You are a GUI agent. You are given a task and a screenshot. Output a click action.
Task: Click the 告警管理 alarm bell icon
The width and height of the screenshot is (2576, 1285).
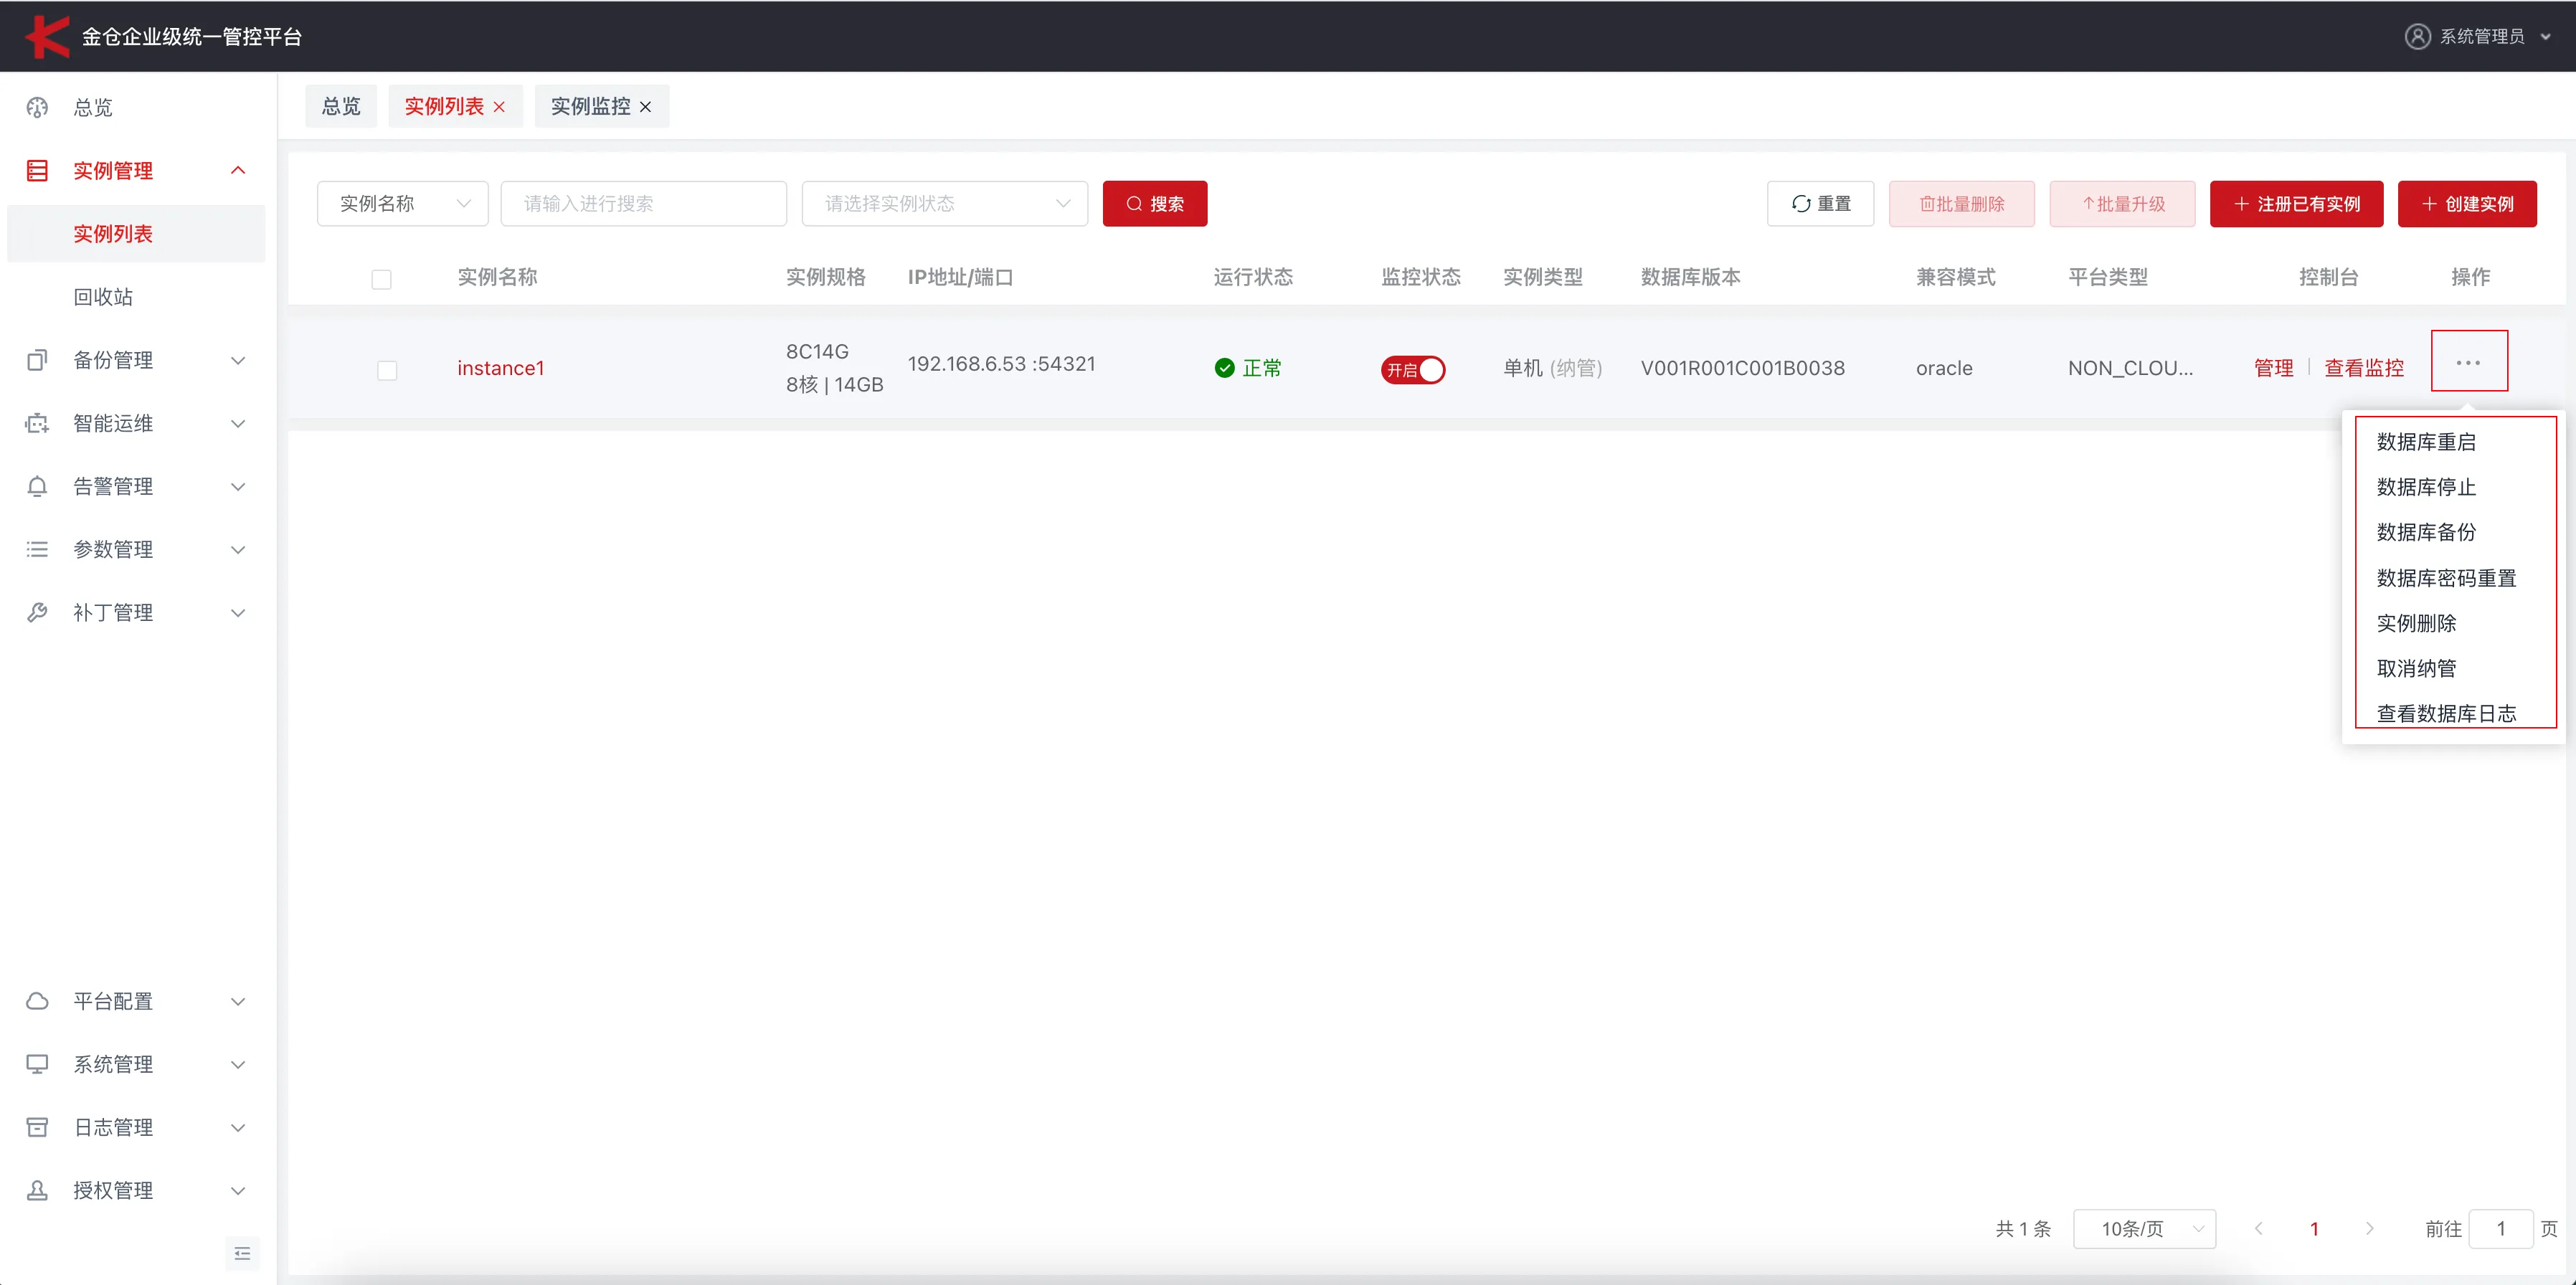(x=37, y=486)
